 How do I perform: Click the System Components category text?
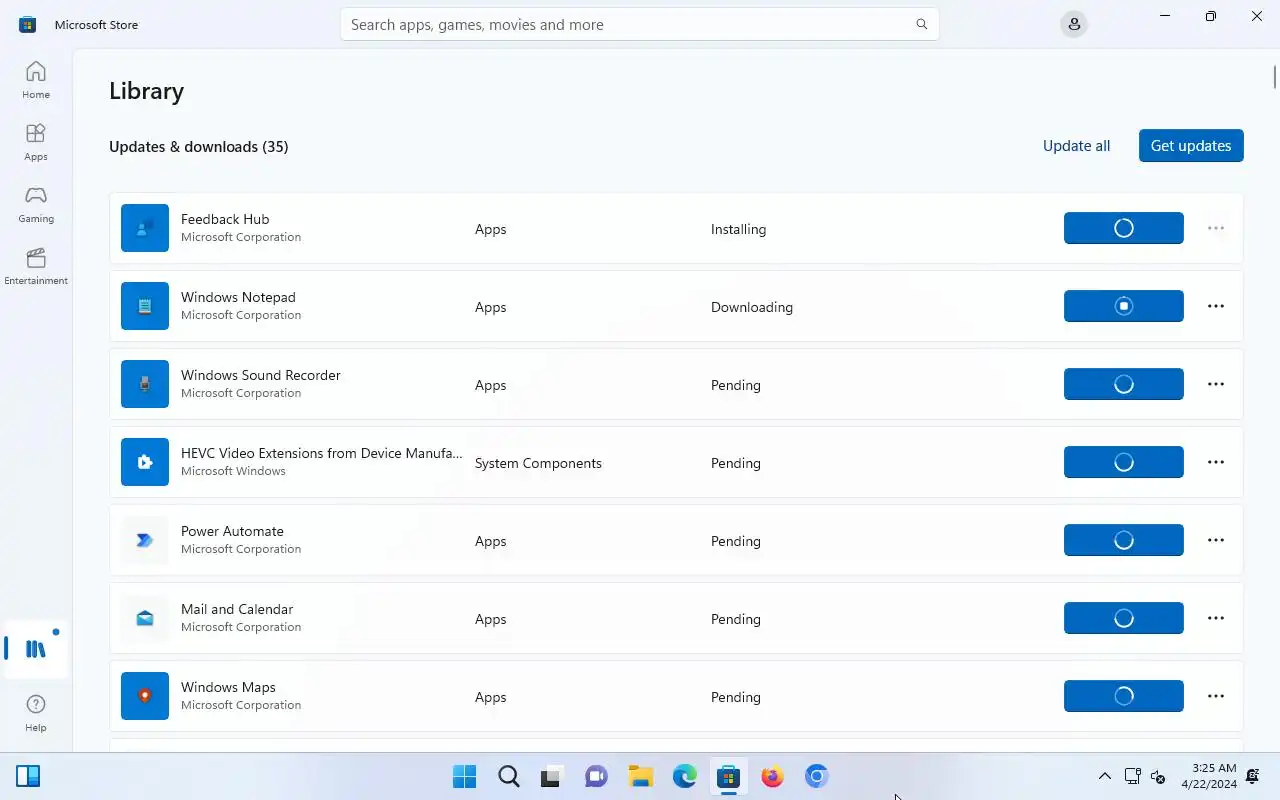[538, 463]
